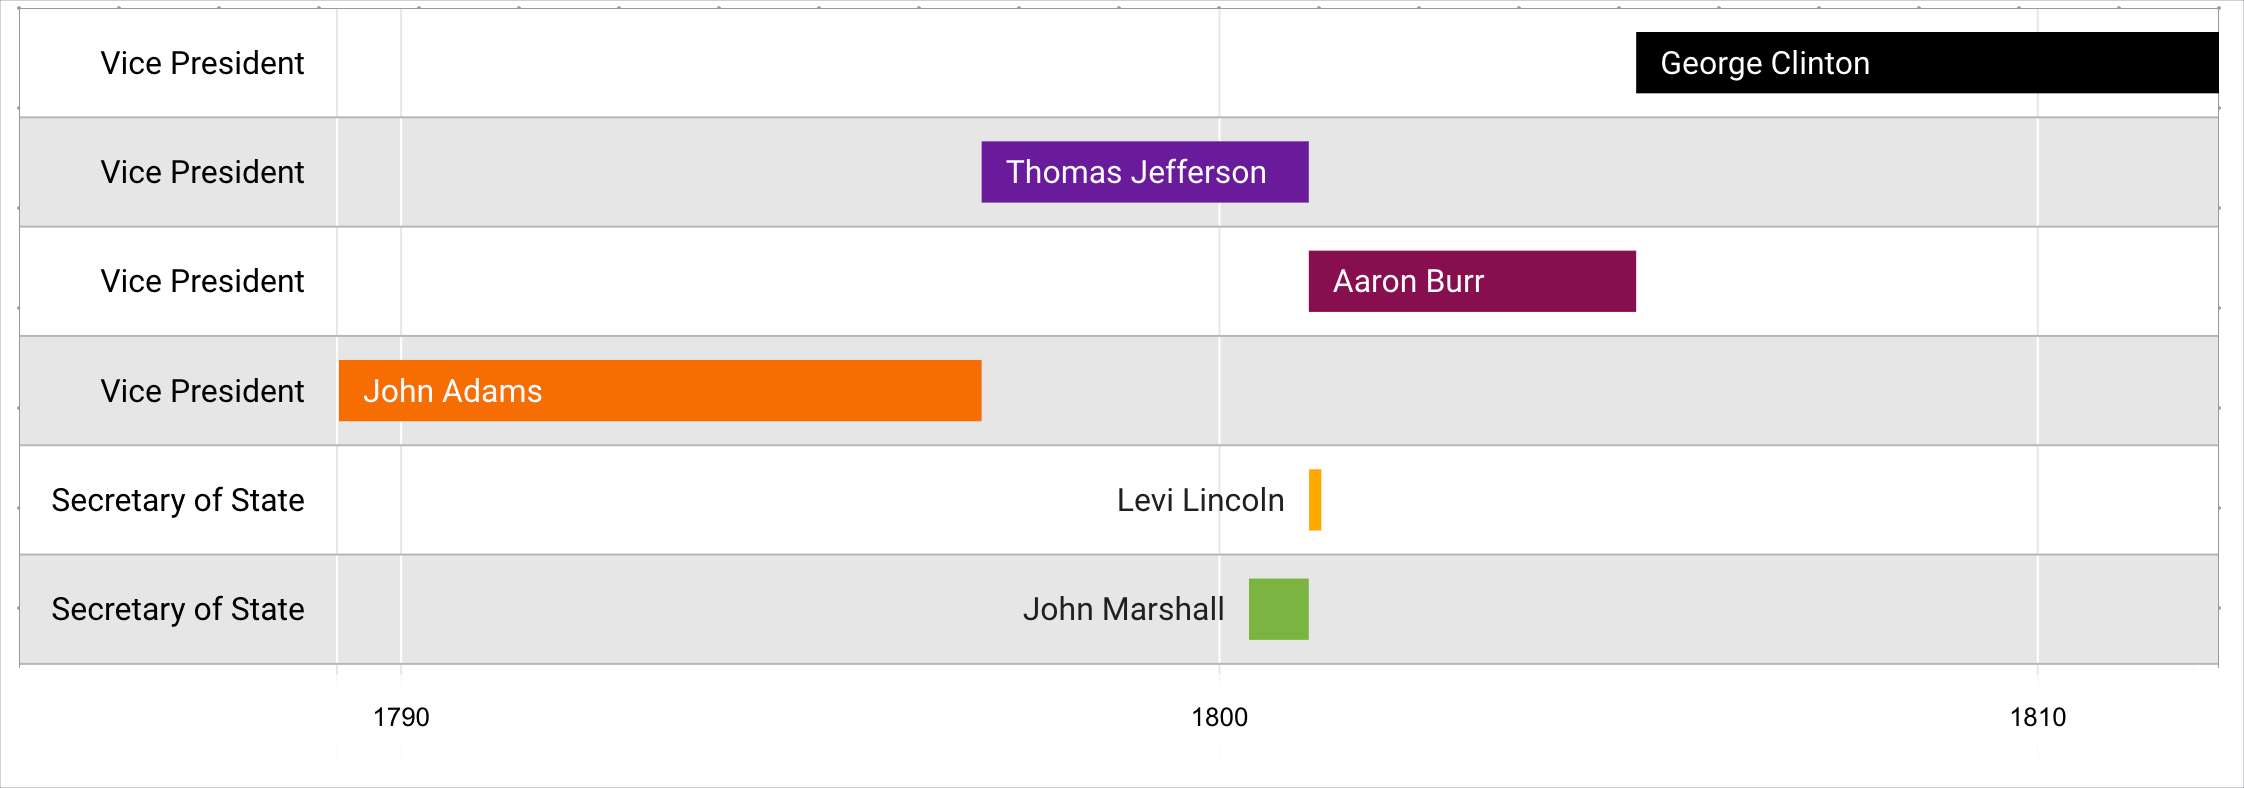Click the 1810 gridline in John Marshall's row
Viewport: 2244px width, 788px height.
[x=2037, y=609]
